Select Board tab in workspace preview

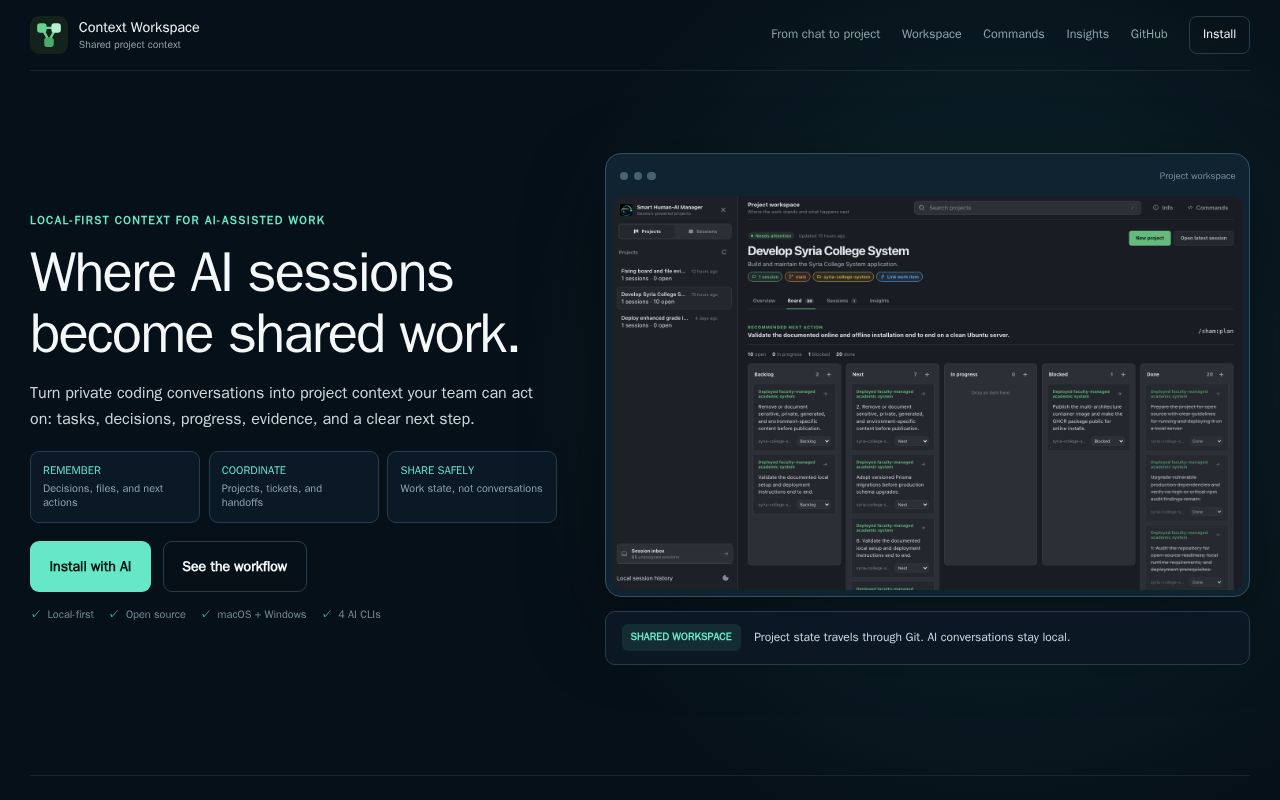click(800, 301)
